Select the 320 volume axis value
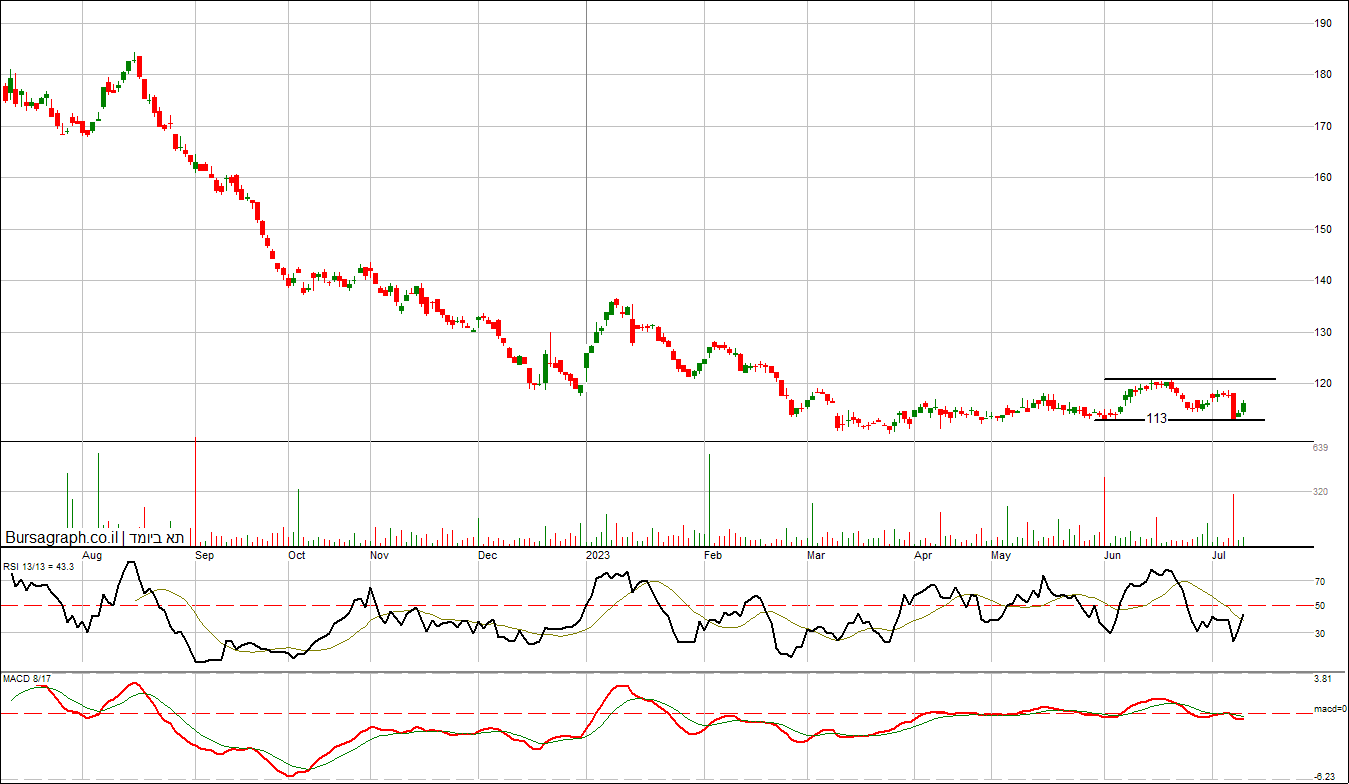This screenshot has height=784, width=1349. tap(1320, 492)
